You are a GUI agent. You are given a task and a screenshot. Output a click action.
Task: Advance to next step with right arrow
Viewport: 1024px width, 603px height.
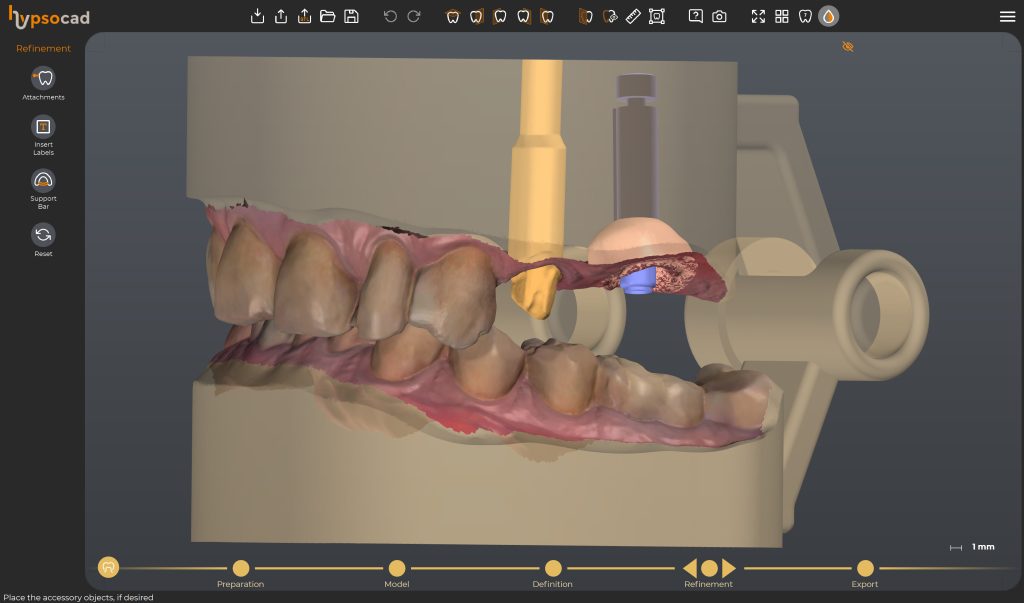click(729, 568)
